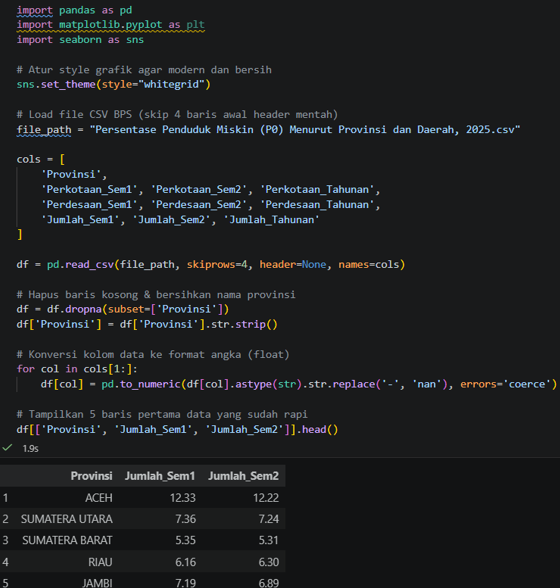Click the value 7.24 in table
Viewport: 560px width, 588px height.
click(x=269, y=519)
